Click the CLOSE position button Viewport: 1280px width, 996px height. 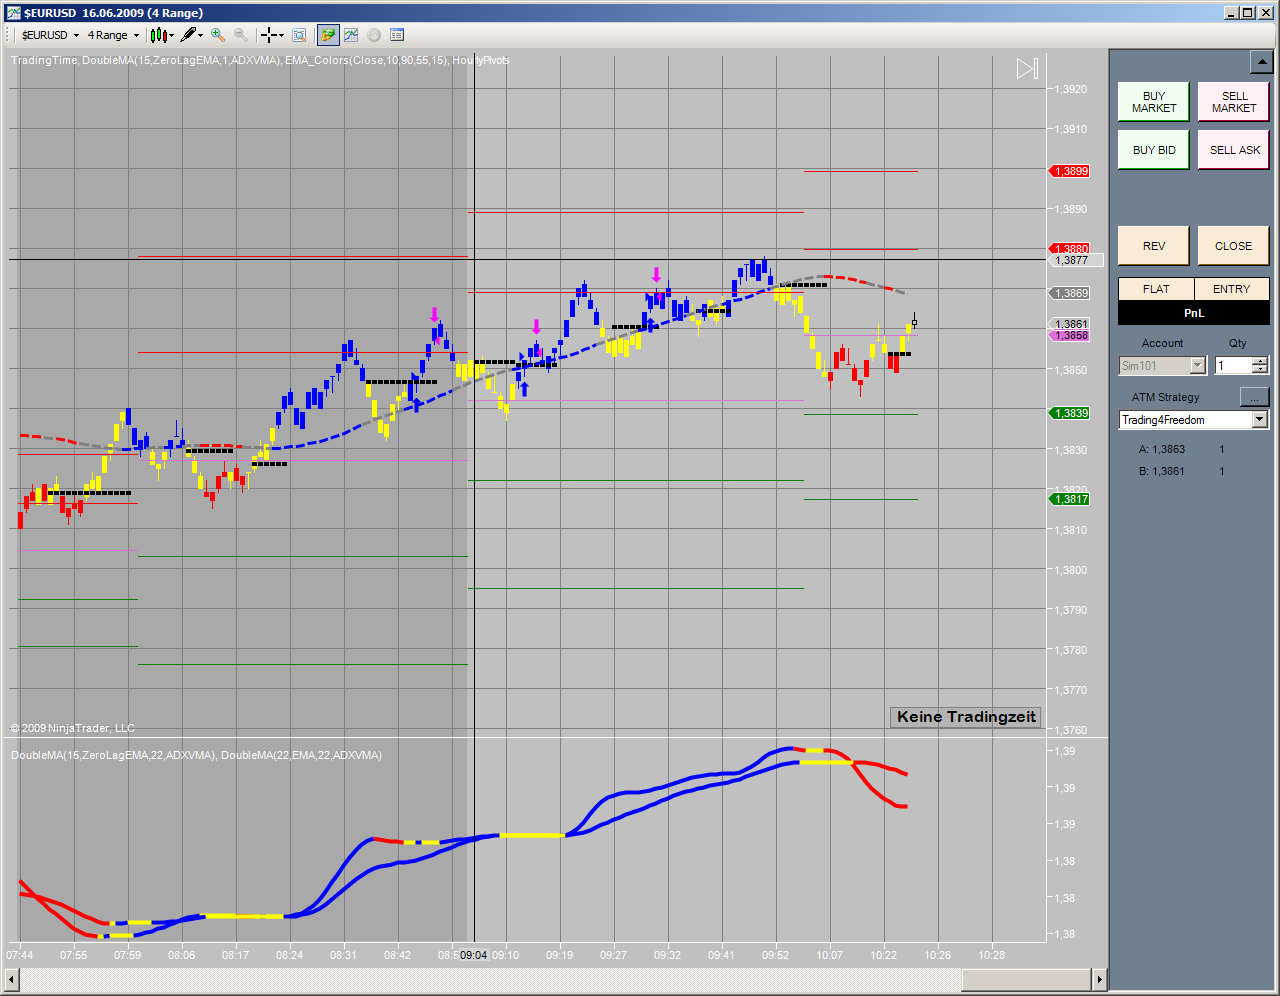pyautogui.click(x=1234, y=246)
